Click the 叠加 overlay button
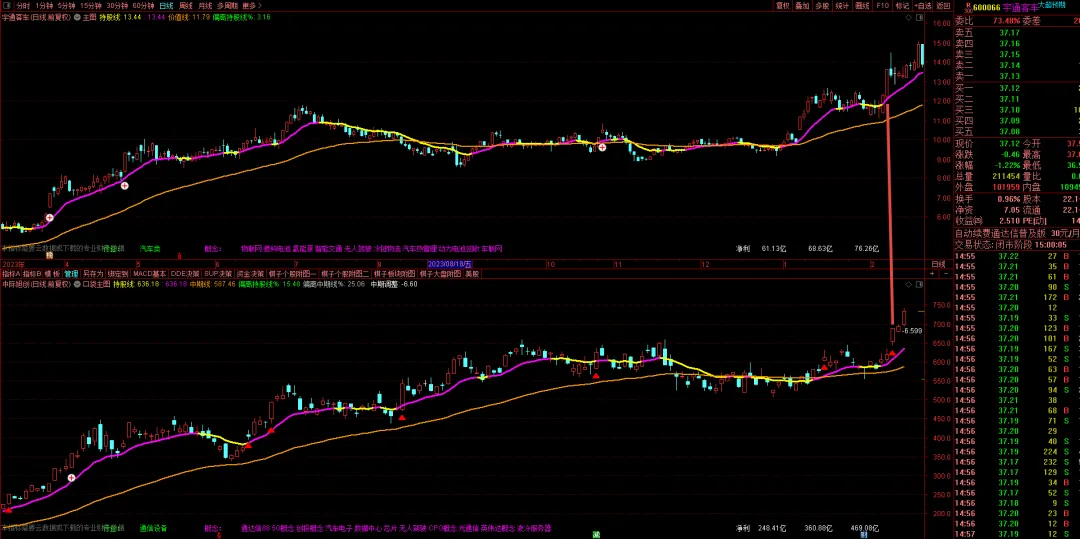 point(802,6)
